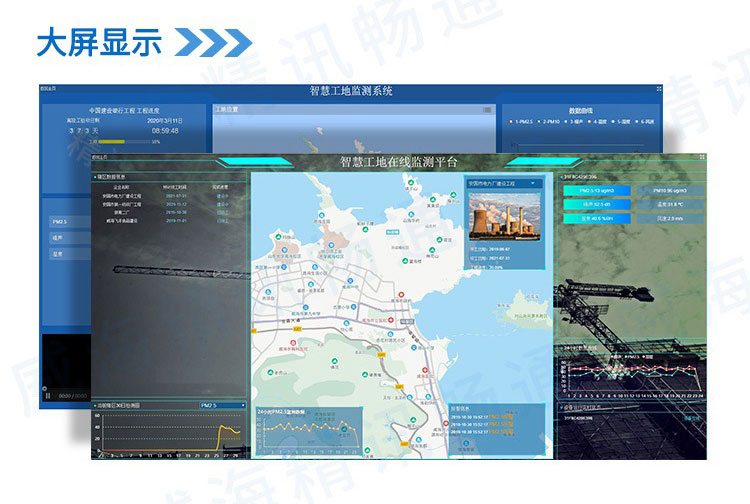Click fullscreen icon of rear monitoring system window
This screenshot has height=504, width=750.
(659, 89)
